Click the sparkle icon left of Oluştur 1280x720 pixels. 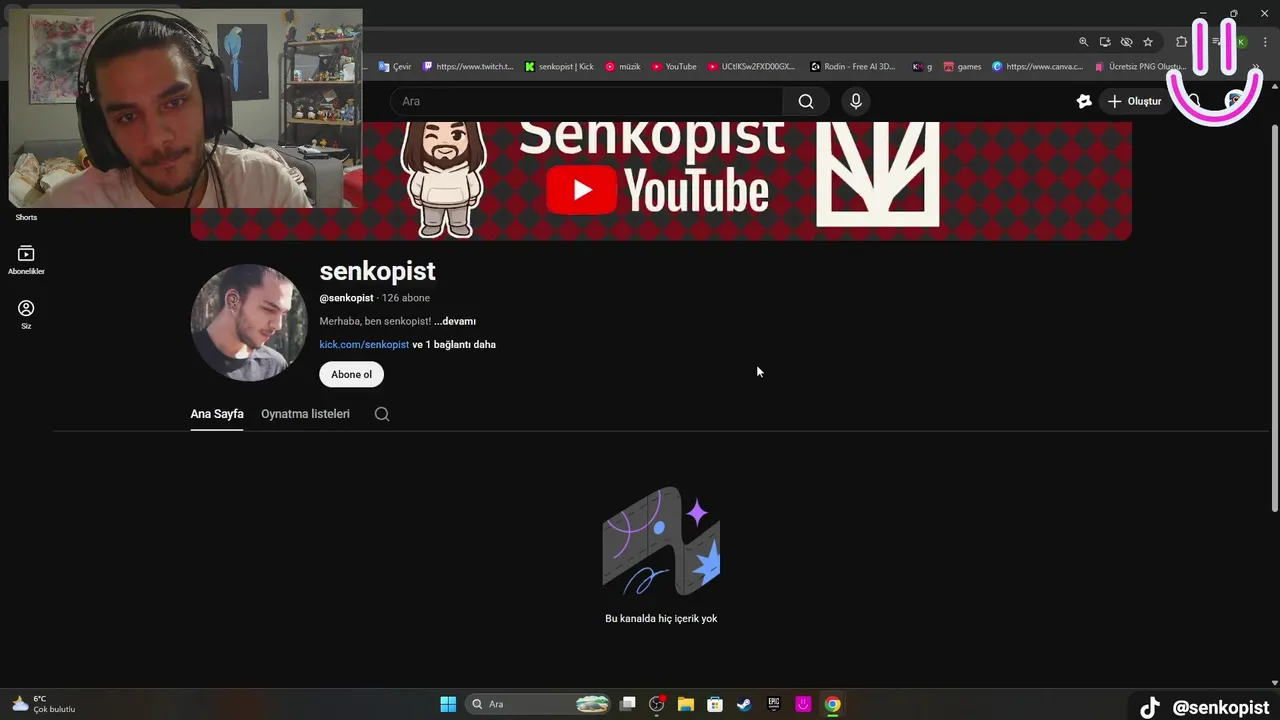point(1084,101)
